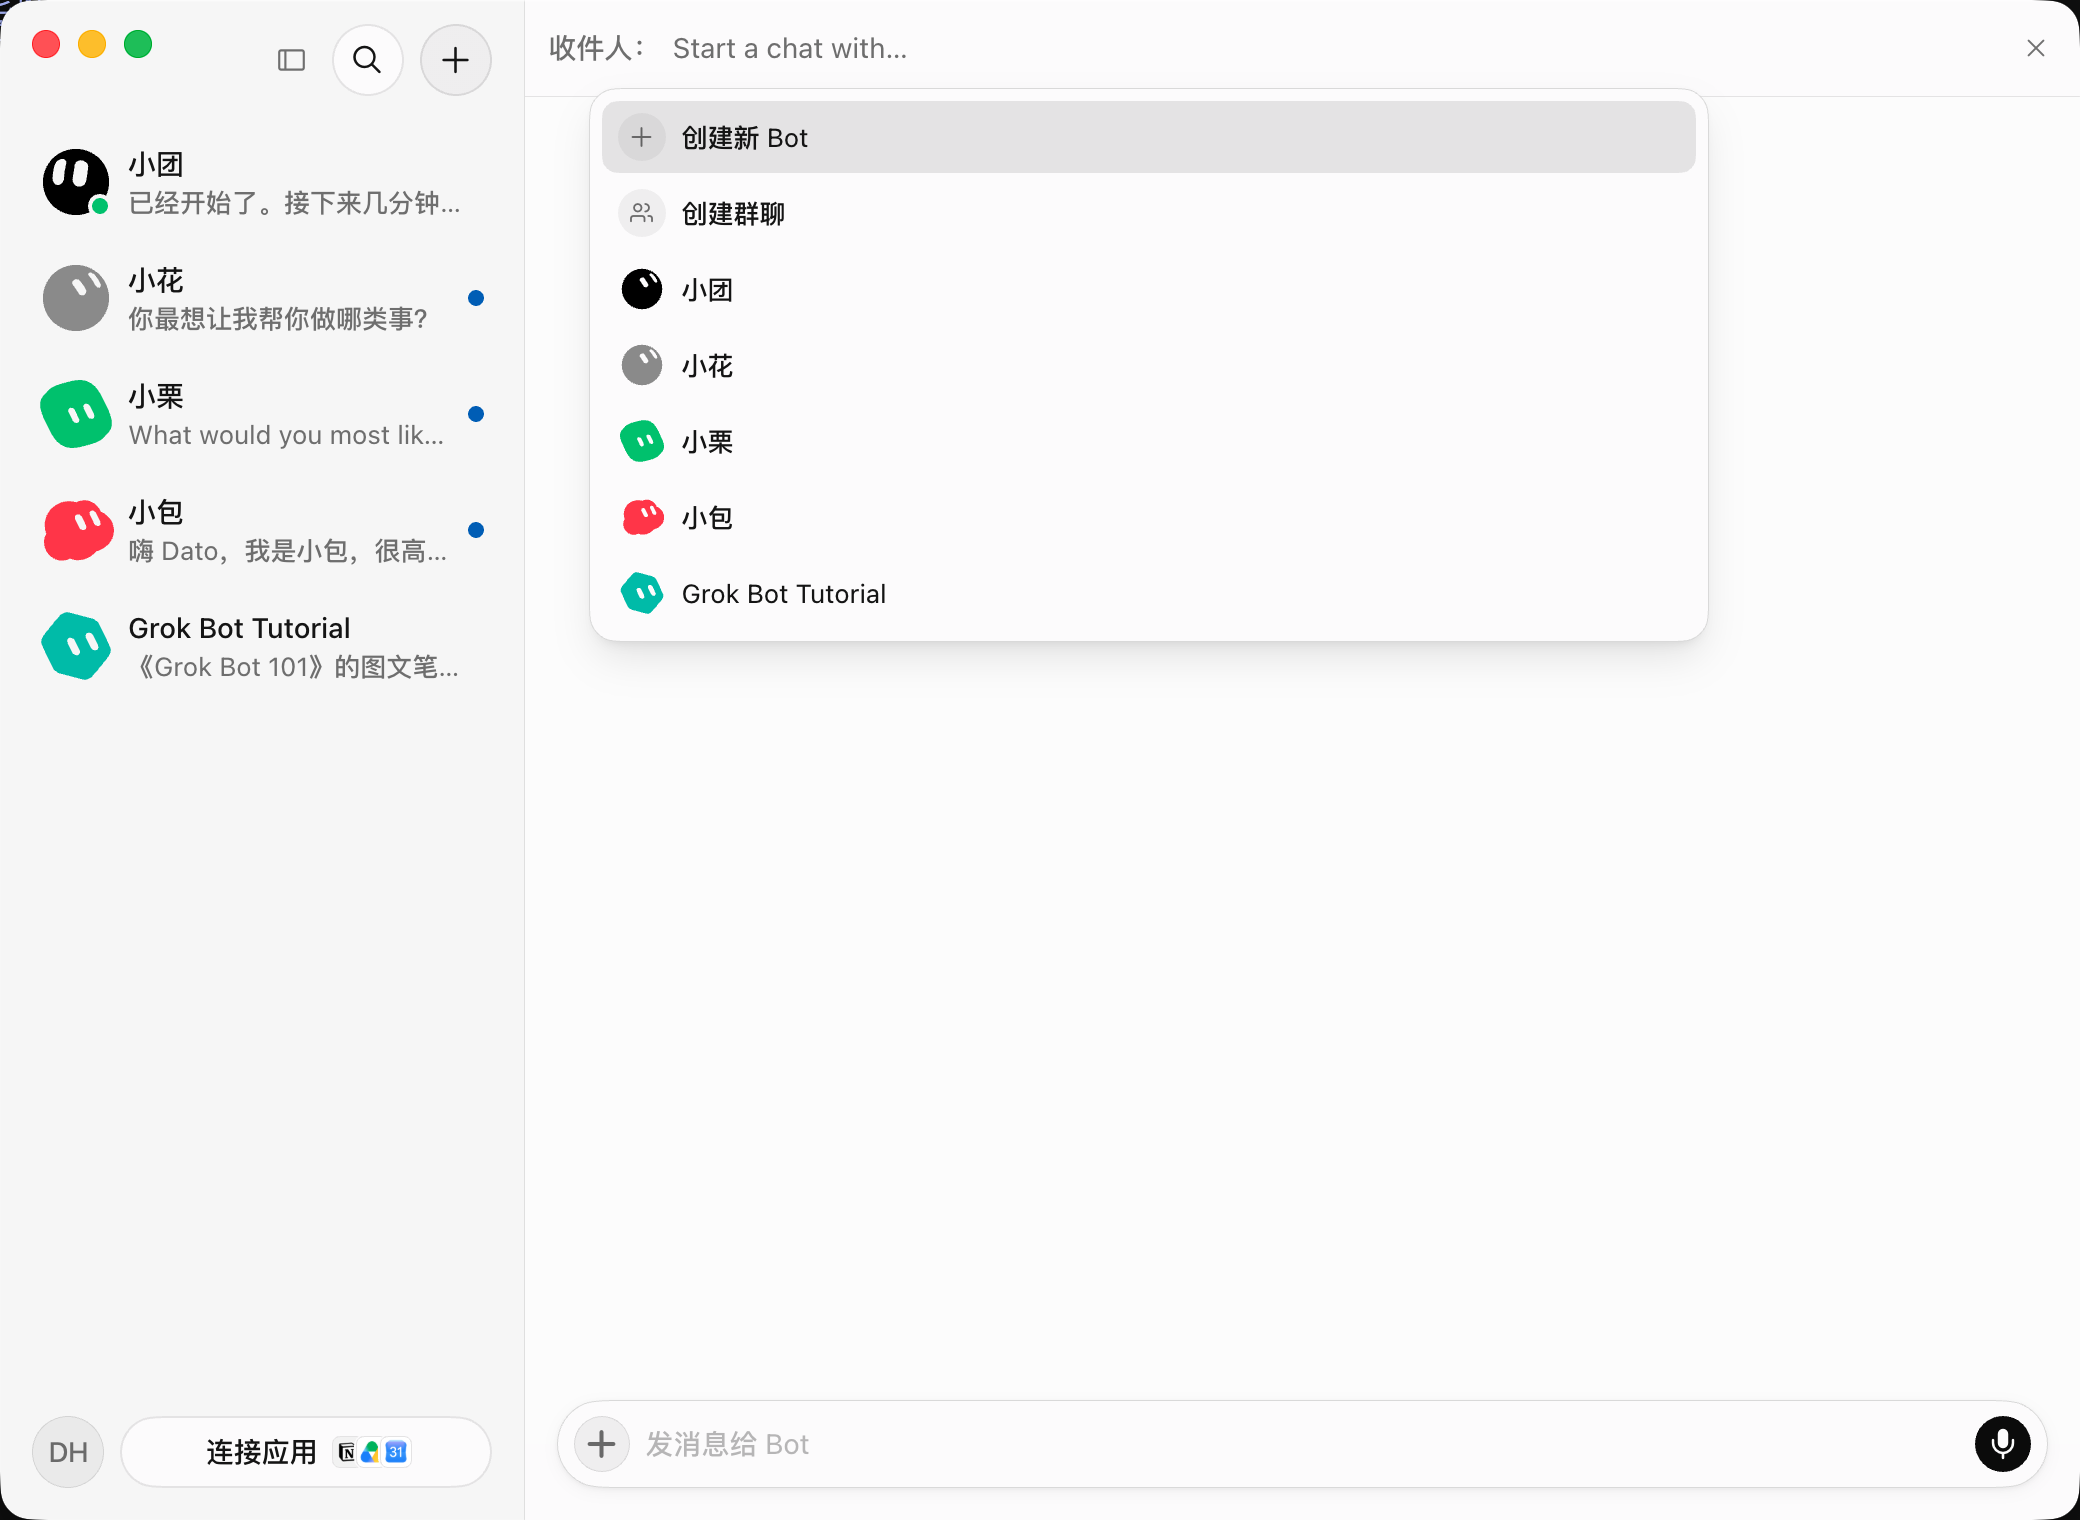Open the 小栗 conversation in sidebar
The height and width of the screenshot is (1520, 2080).
pos(262,414)
